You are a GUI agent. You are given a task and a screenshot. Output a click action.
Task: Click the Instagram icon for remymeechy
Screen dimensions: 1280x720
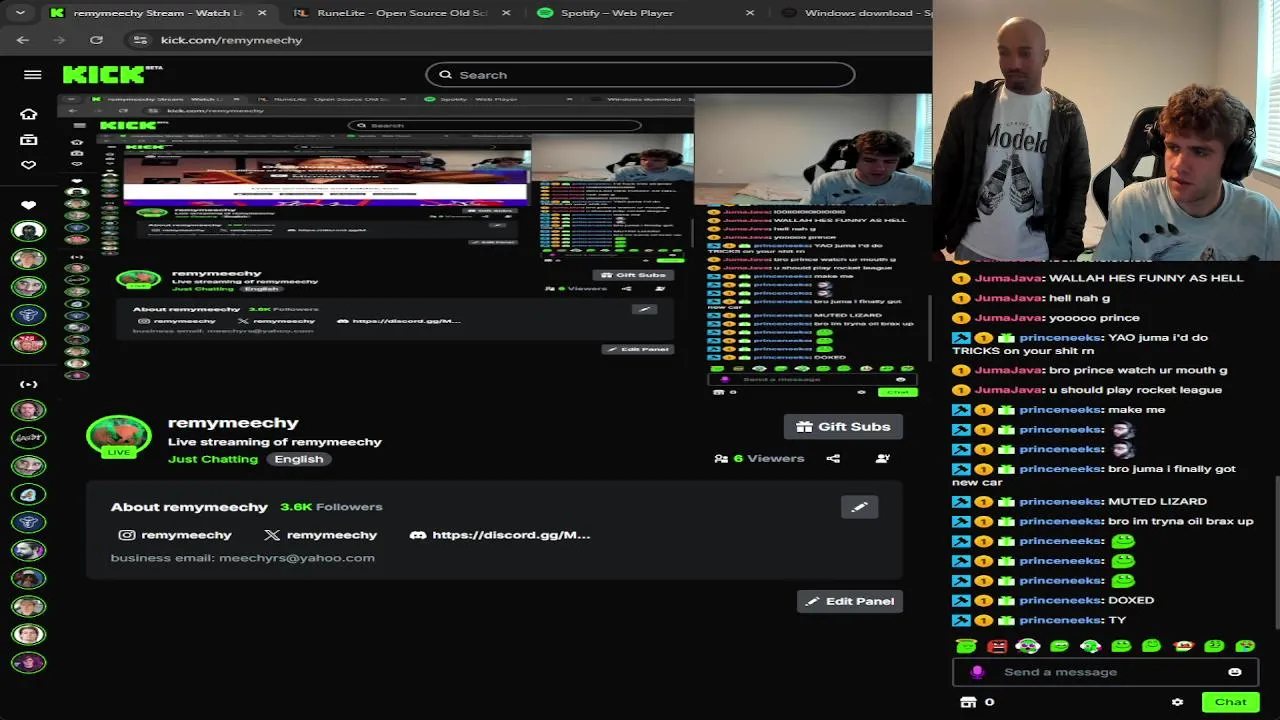pos(127,535)
